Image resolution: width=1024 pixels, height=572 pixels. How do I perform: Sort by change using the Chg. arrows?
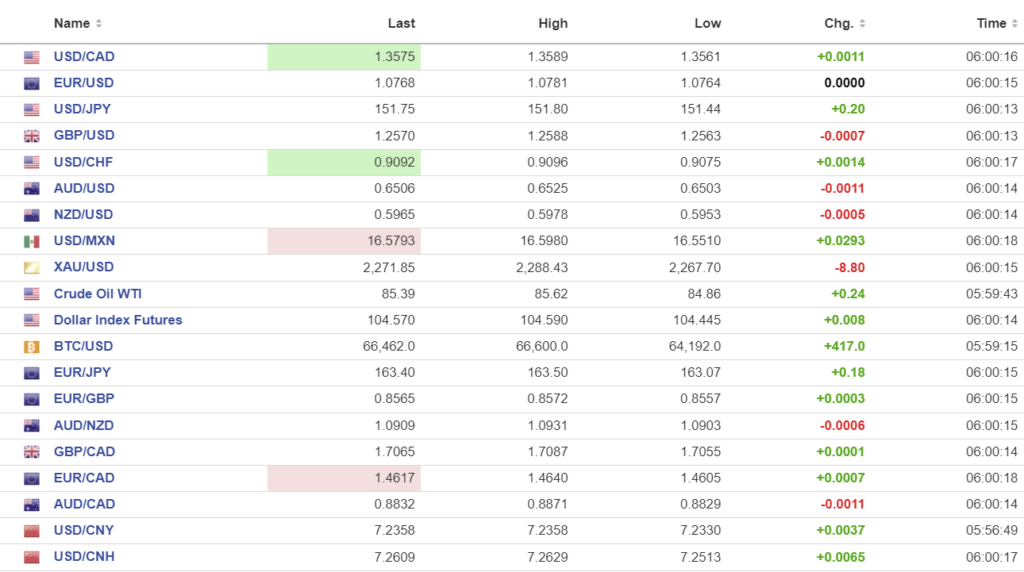pos(863,23)
